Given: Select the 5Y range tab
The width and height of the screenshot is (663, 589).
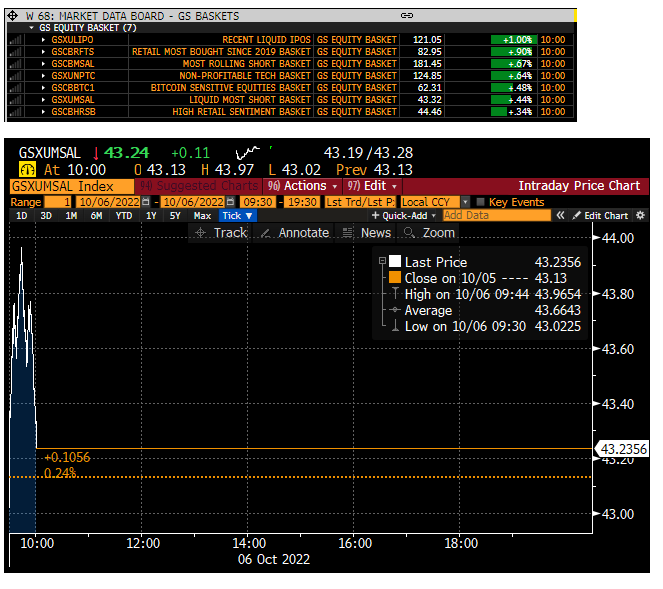Looking at the screenshot, I should point(175,216).
